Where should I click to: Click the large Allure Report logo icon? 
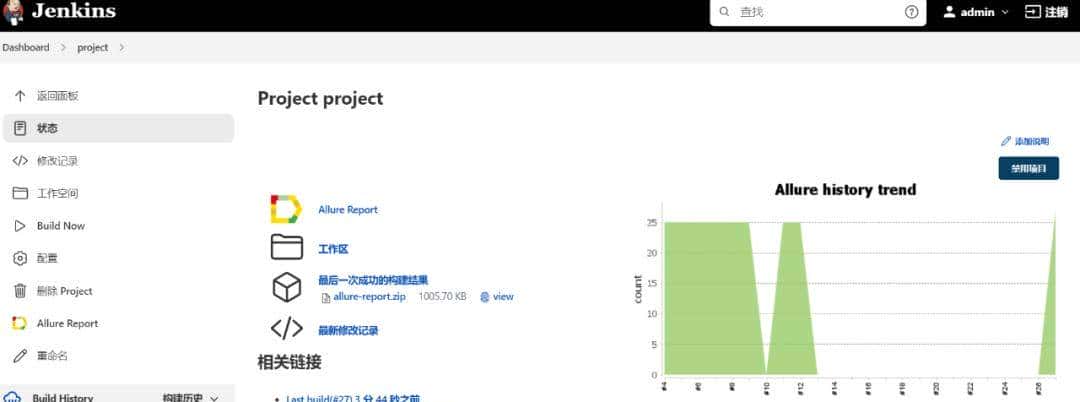[x=286, y=209]
